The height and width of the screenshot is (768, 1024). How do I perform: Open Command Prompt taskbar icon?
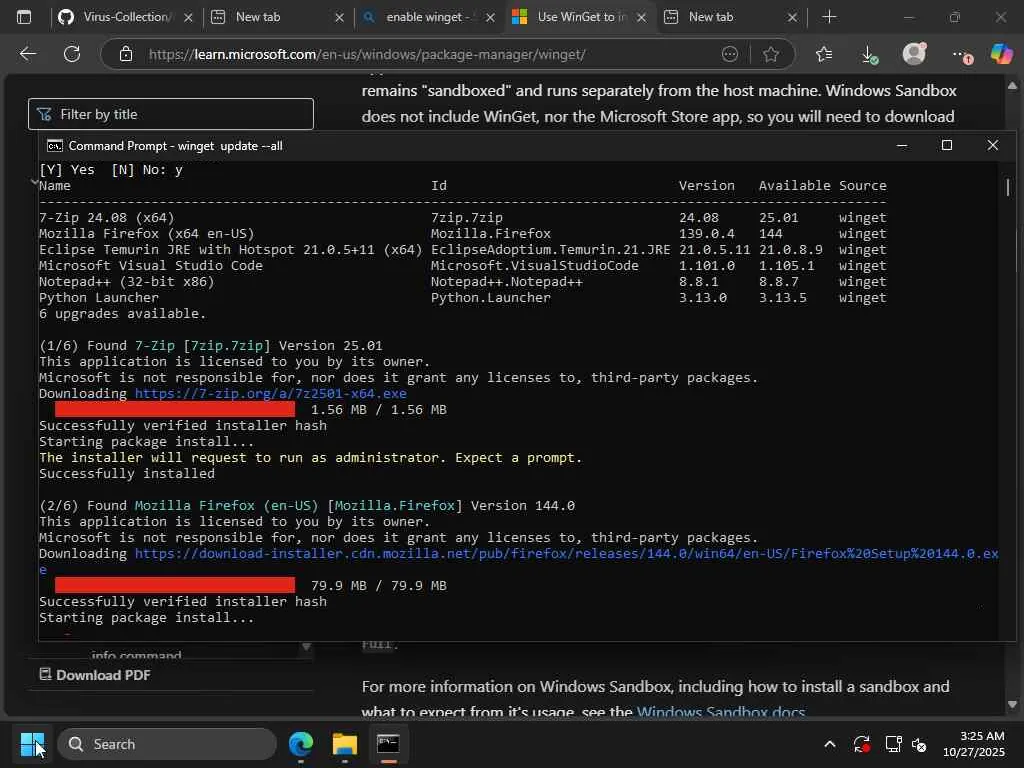388,744
